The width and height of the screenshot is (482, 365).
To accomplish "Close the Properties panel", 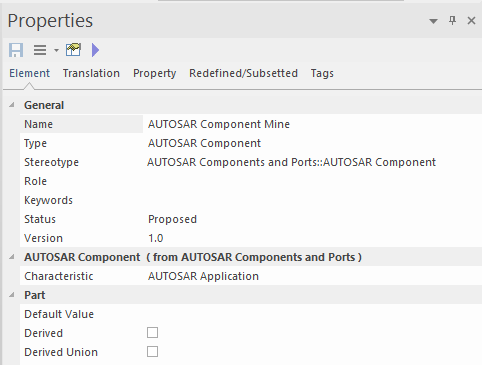I will tap(471, 21).
